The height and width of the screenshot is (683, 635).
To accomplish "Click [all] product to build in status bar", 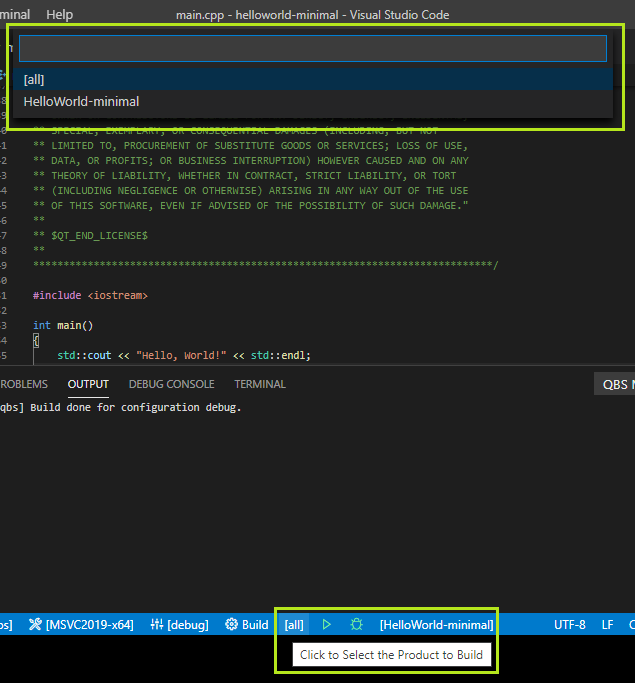I will 294,624.
